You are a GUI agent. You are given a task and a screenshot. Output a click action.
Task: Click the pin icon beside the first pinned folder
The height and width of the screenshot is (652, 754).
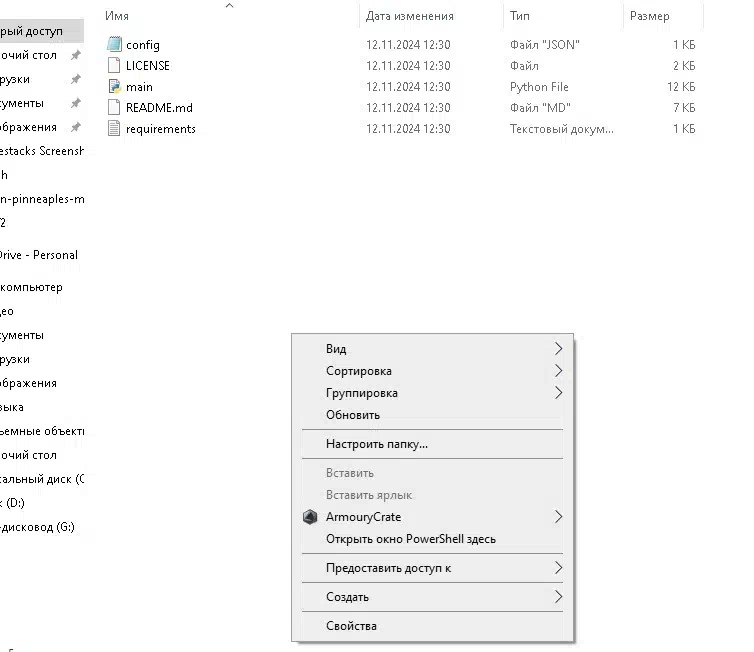pyautogui.click(x=75, y=55)
